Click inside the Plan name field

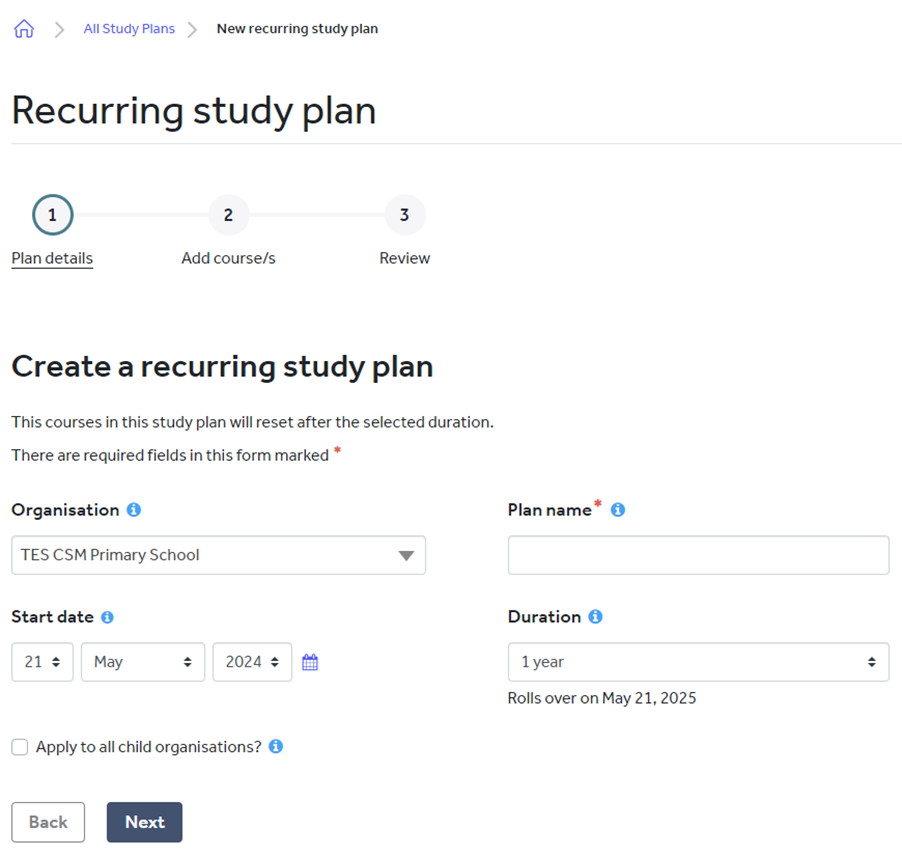point(698,555)
